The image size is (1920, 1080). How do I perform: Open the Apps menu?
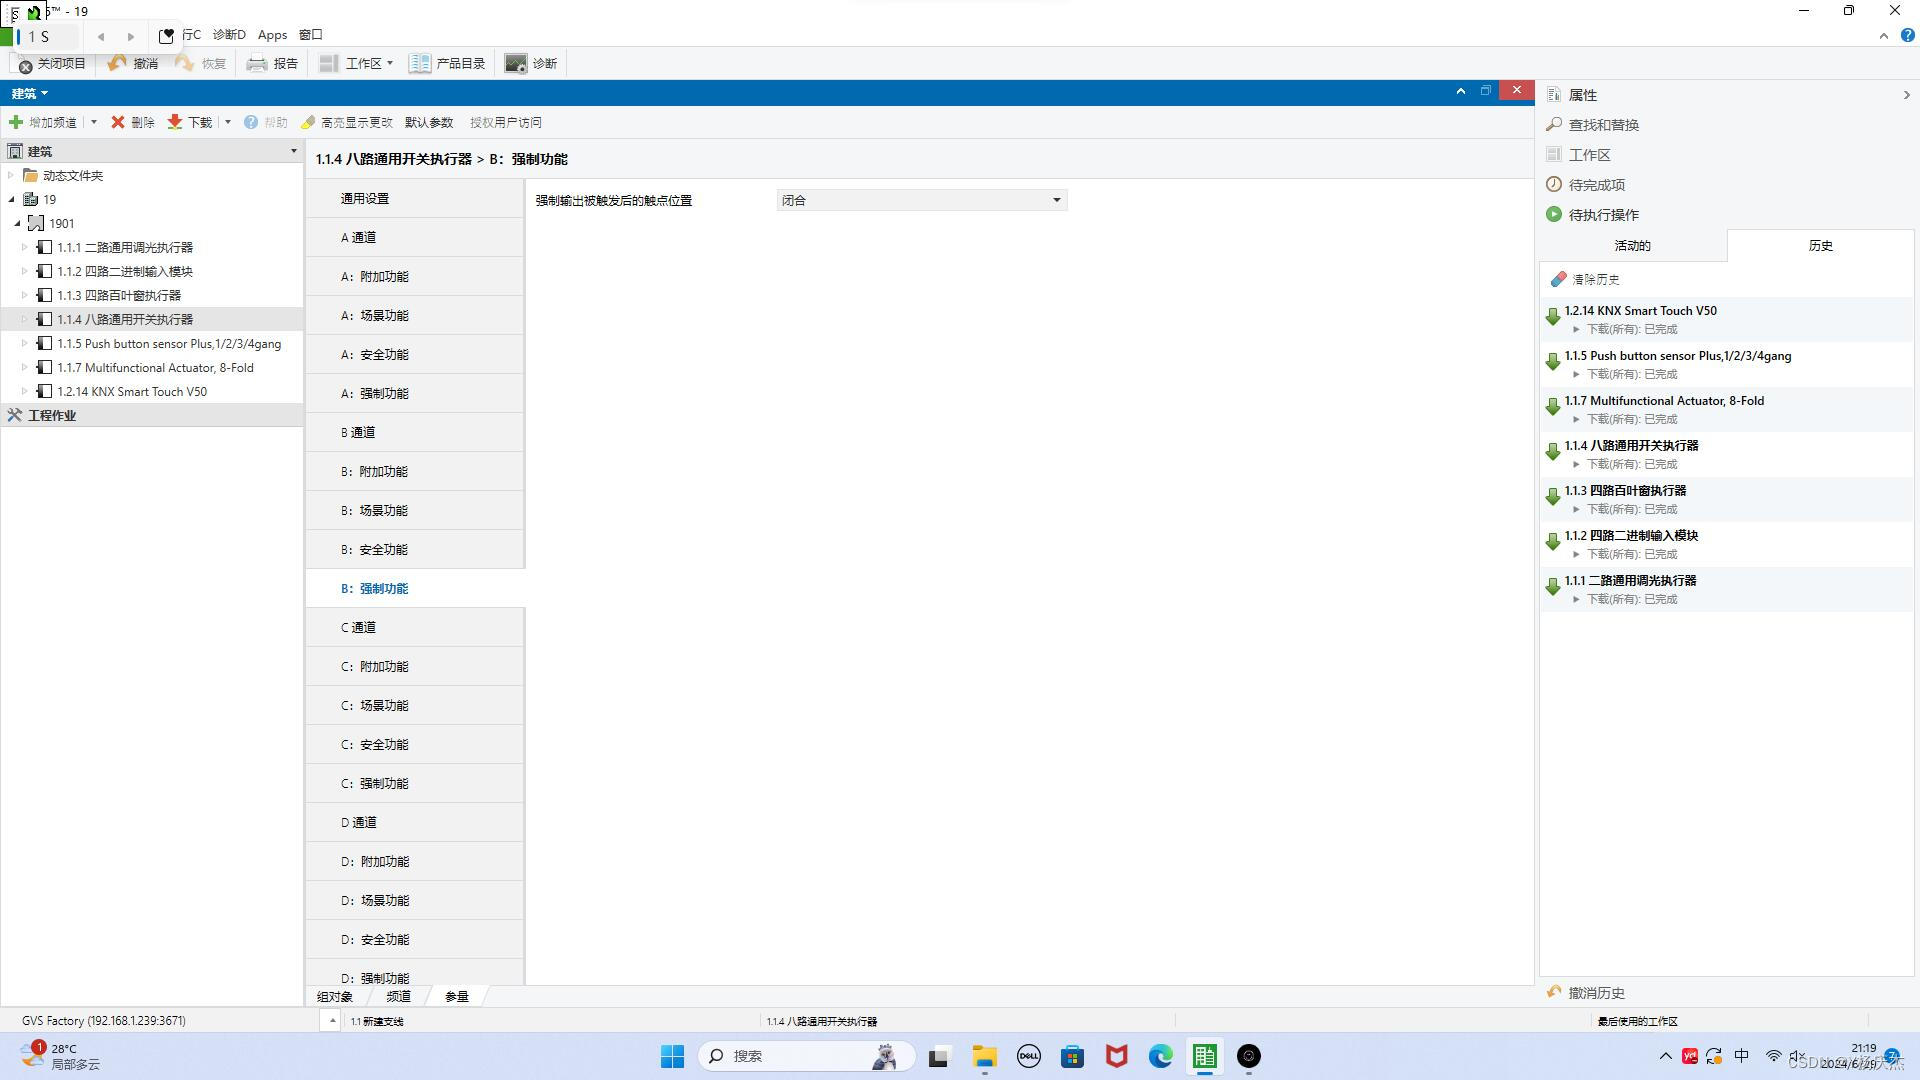tap(272, 35)
